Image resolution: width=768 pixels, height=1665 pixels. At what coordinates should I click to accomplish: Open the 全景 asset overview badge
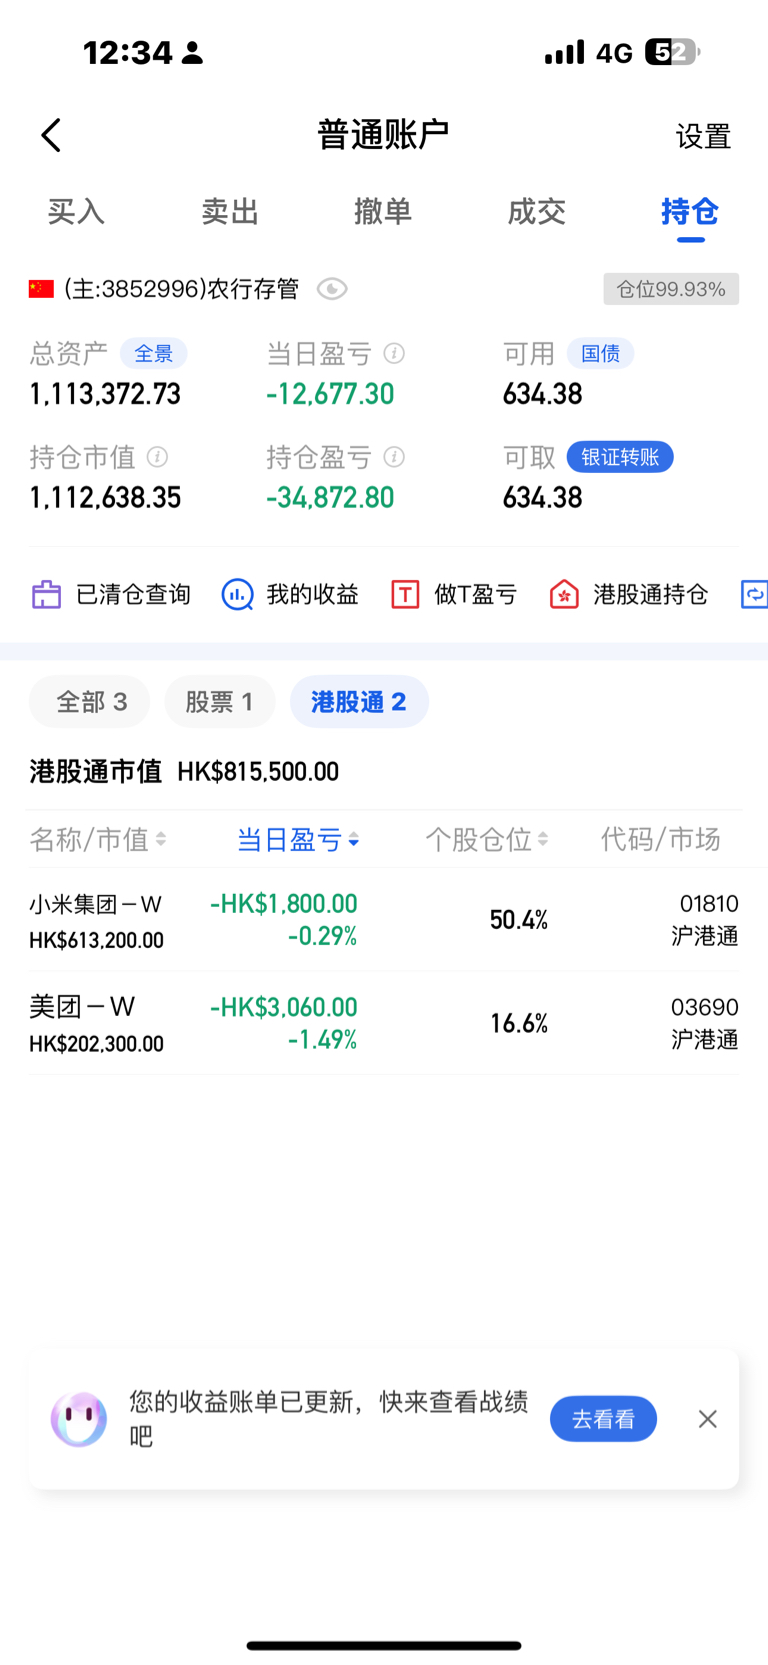[x=154, y=354]
